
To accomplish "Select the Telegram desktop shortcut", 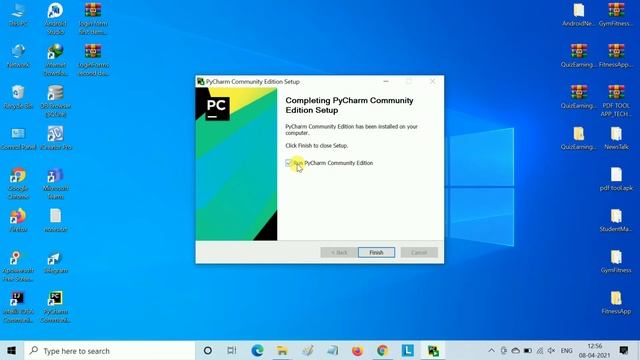I will [56, 262].
